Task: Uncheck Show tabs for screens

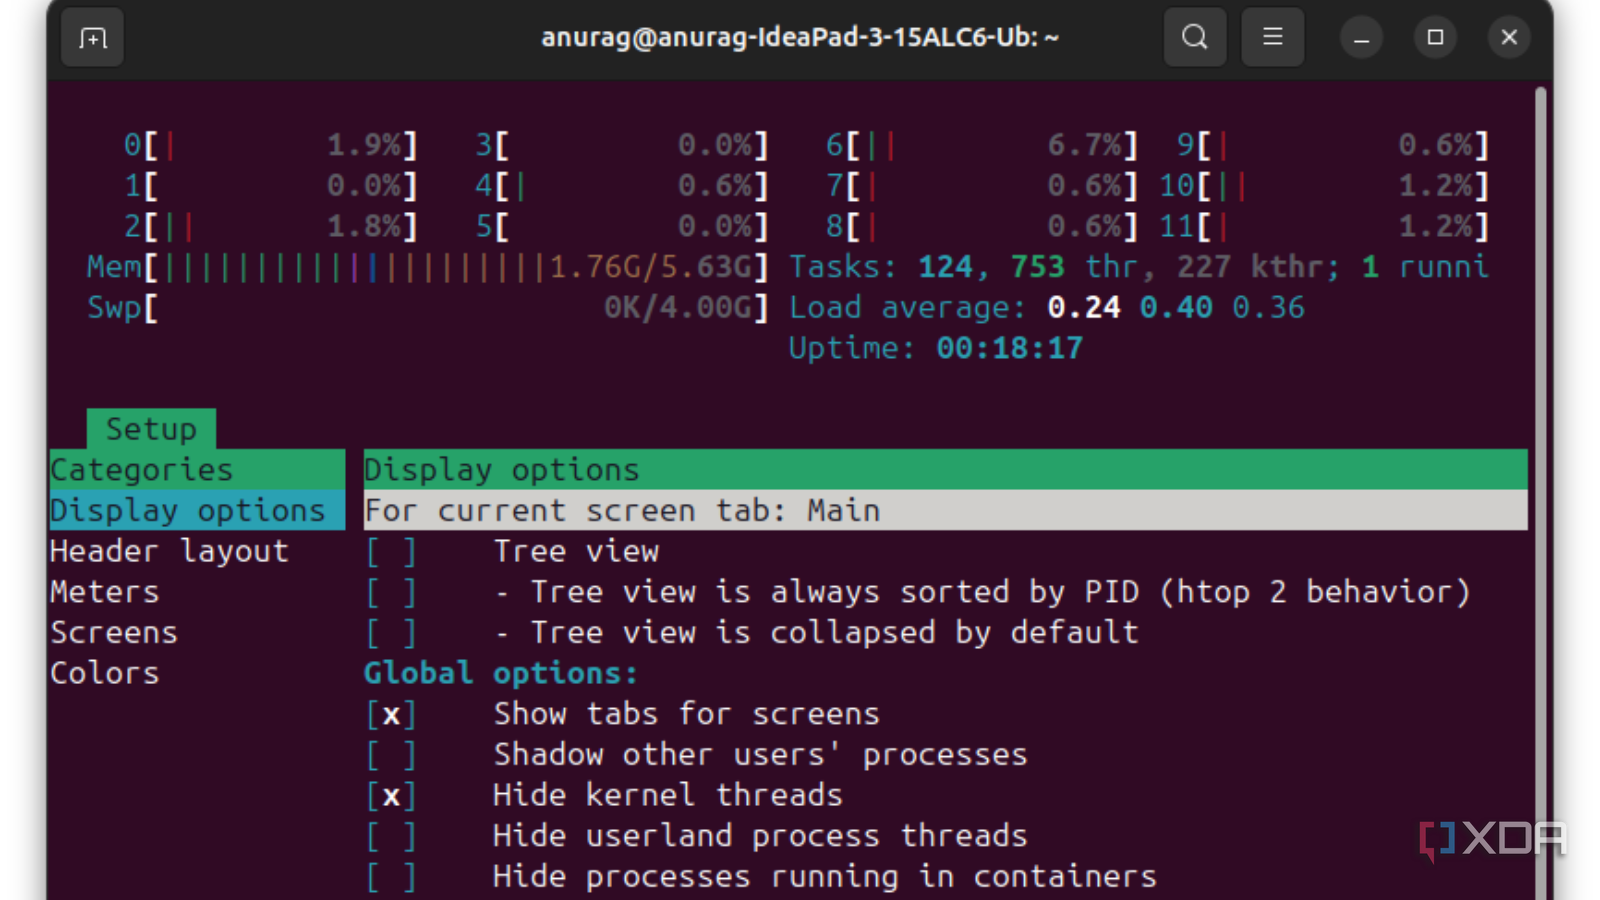Action: tap(391, 715)
